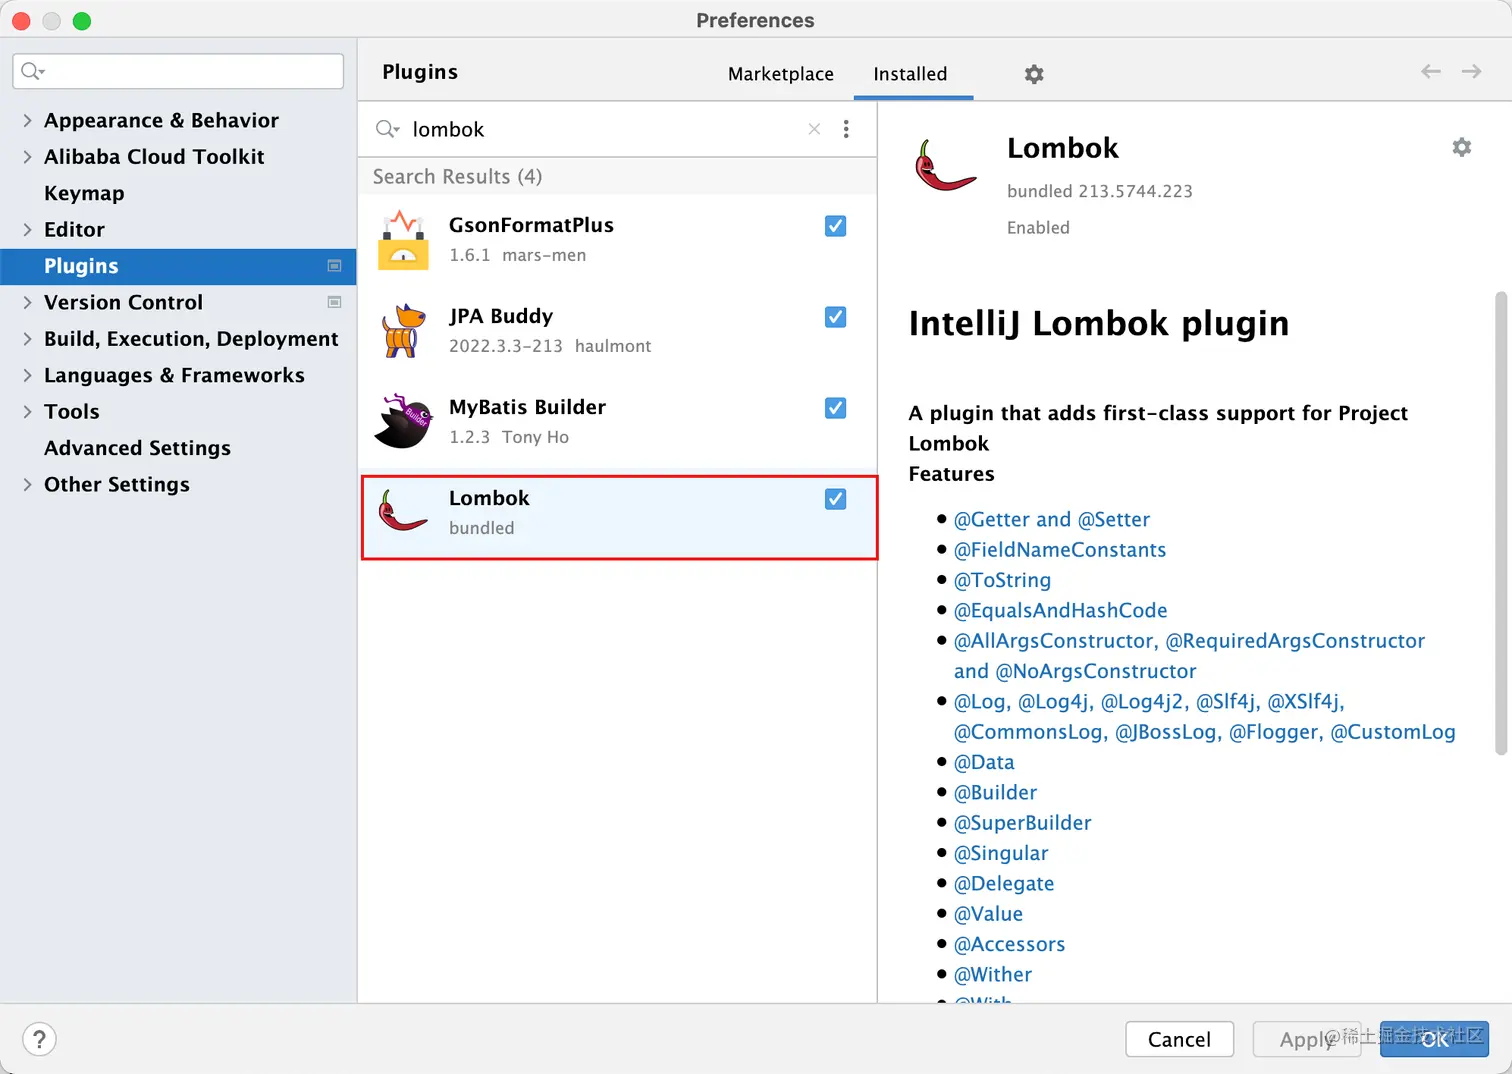This screenshot has width=1512, height=1074.
Task: Open the @Accessors link
Action: (1009, 944)
